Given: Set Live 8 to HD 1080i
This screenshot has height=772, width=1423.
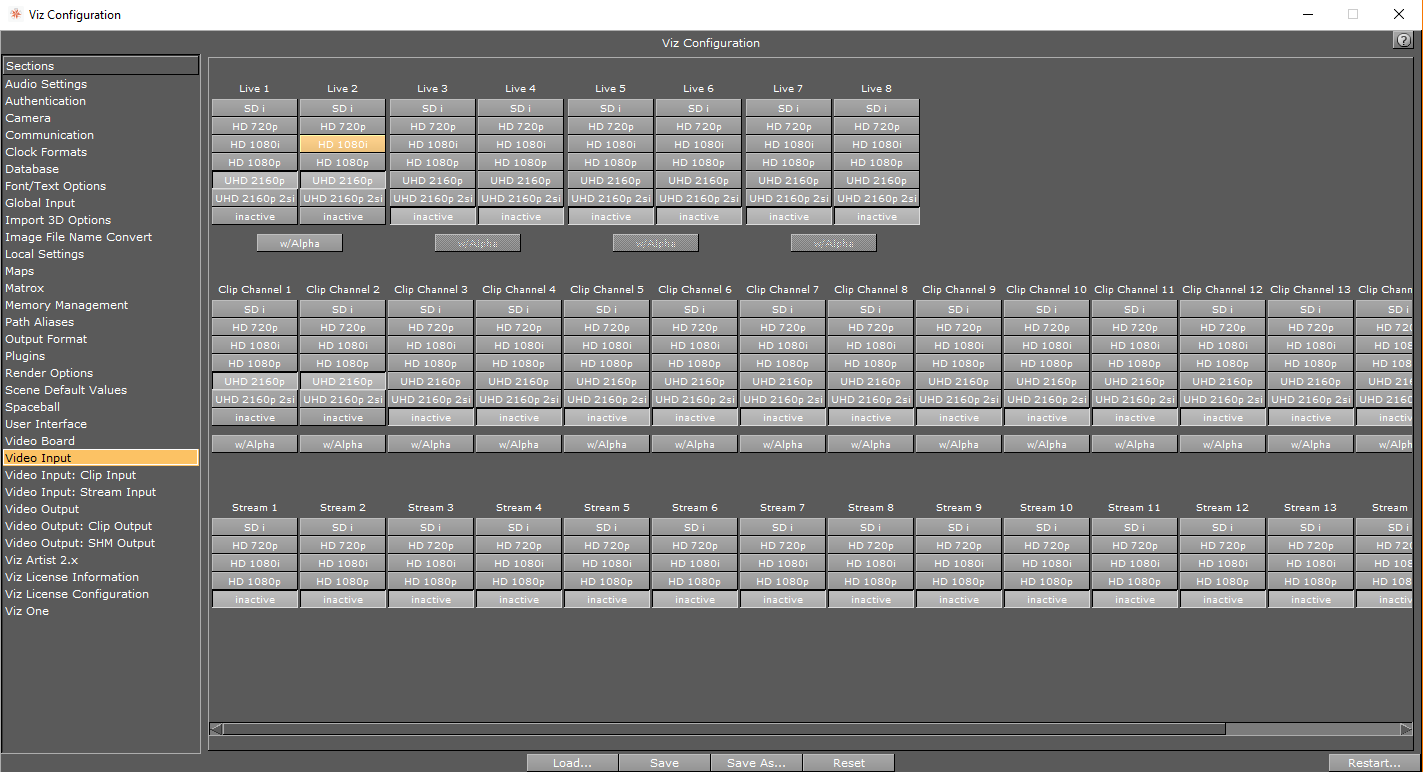Looking at the screenshot, I should click(x=876, y=144).
